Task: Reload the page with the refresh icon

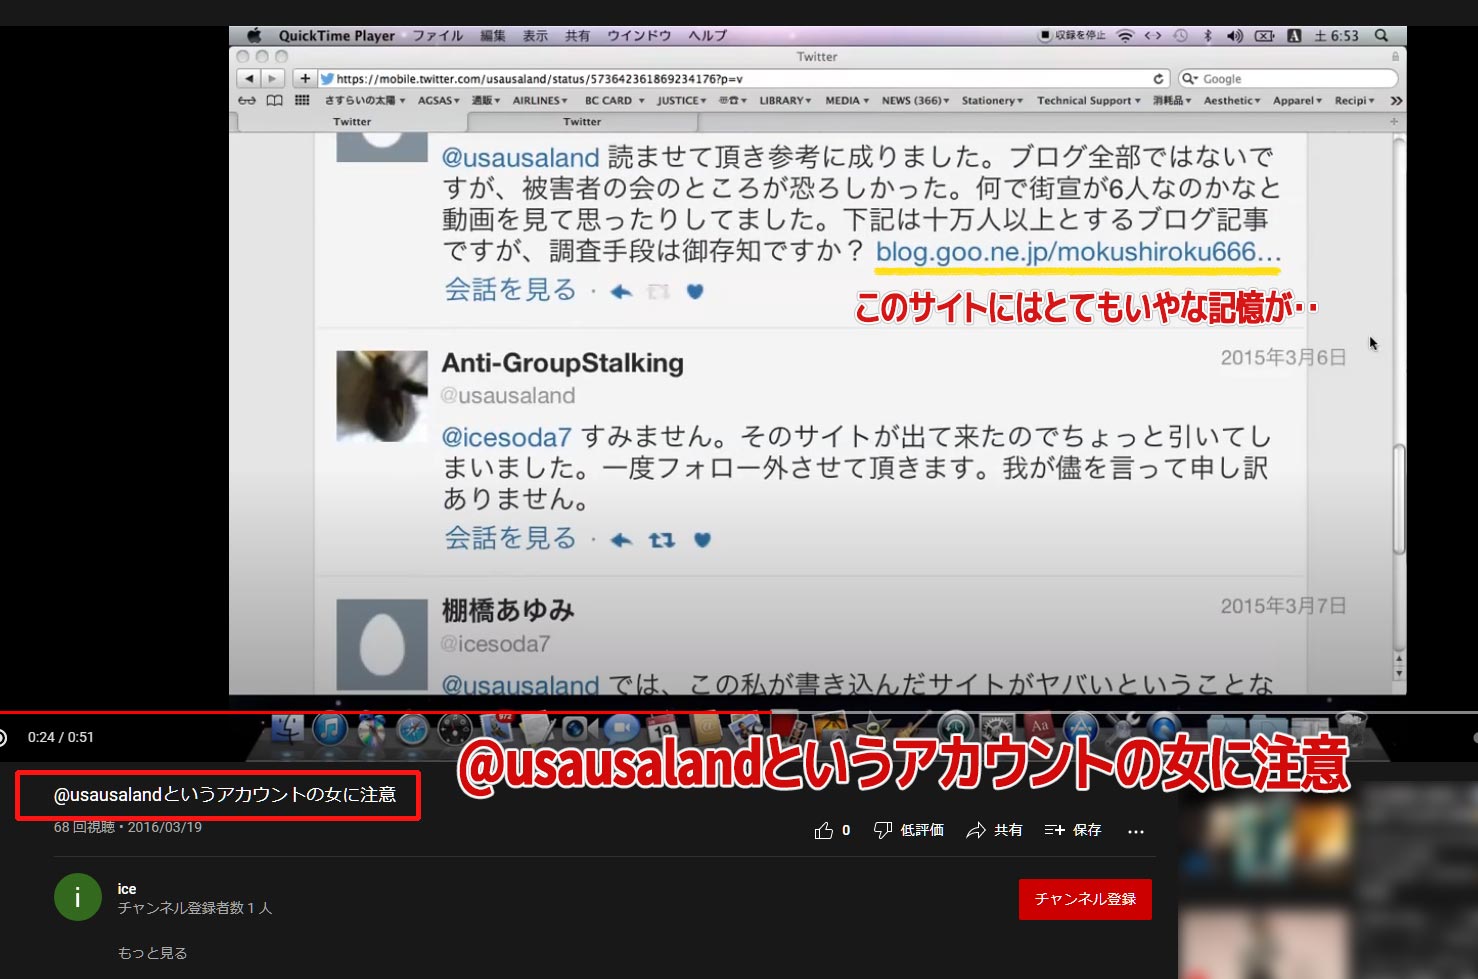Action: 1158,78
